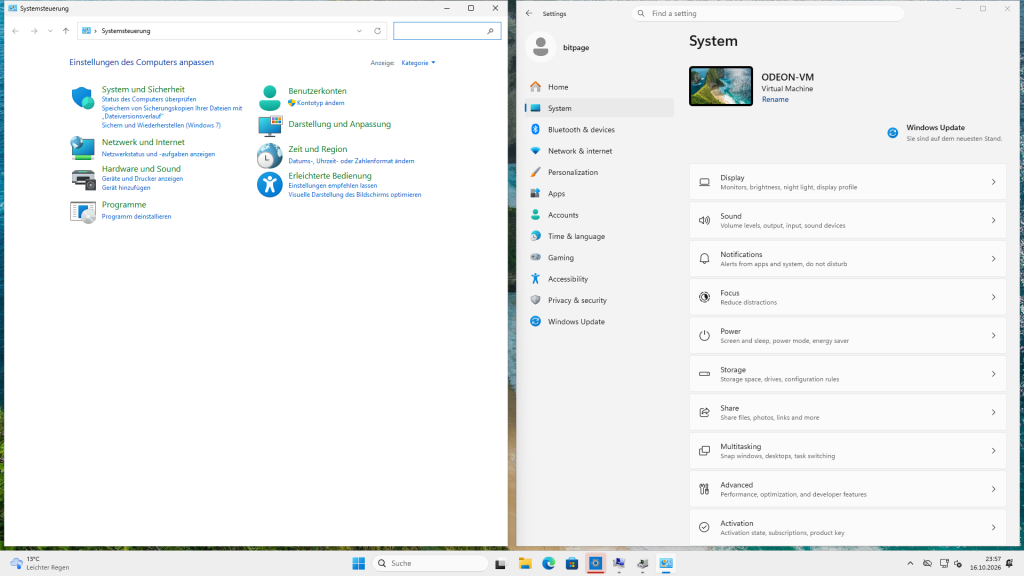This screenshot has height=576, width=1024.
Task: Click the bitpage user profile
Action: [559, 47]
